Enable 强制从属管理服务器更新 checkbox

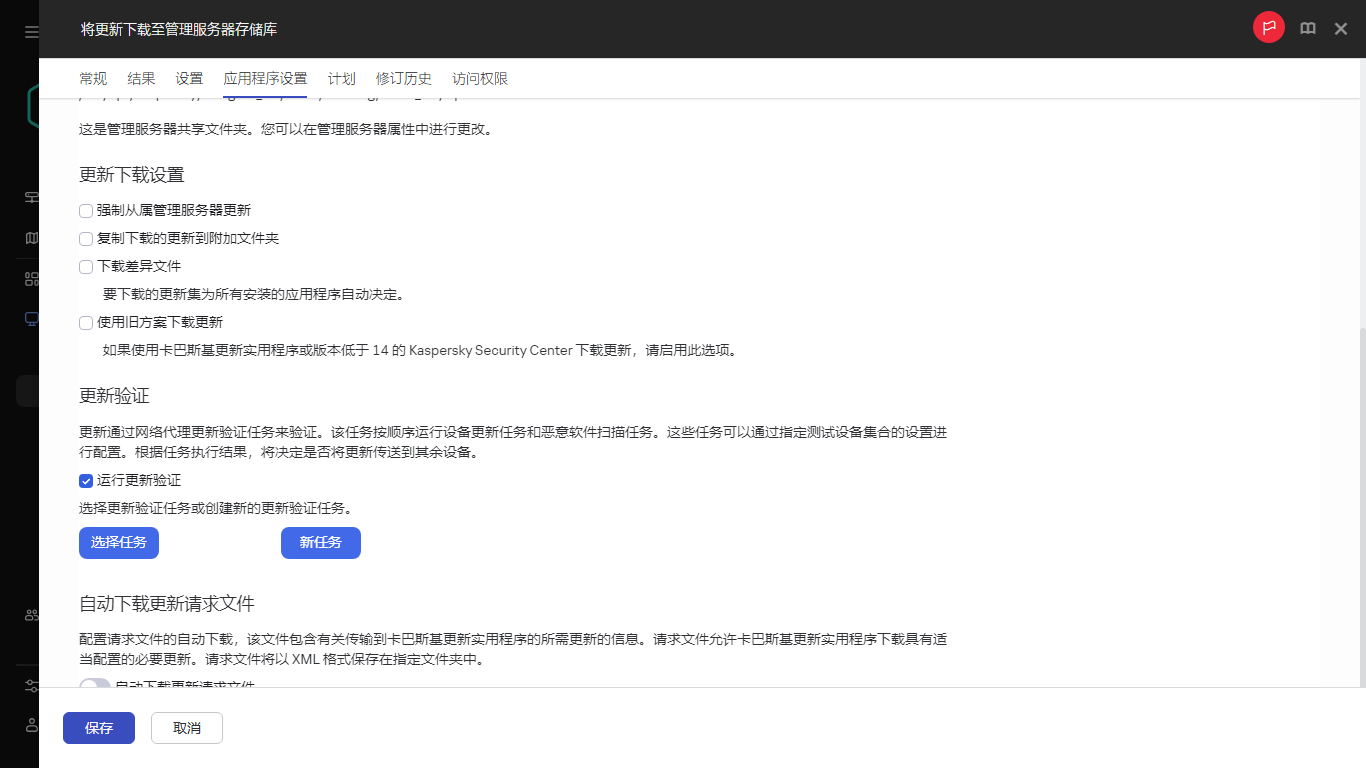pyautogui.click(x=86, y=210)
